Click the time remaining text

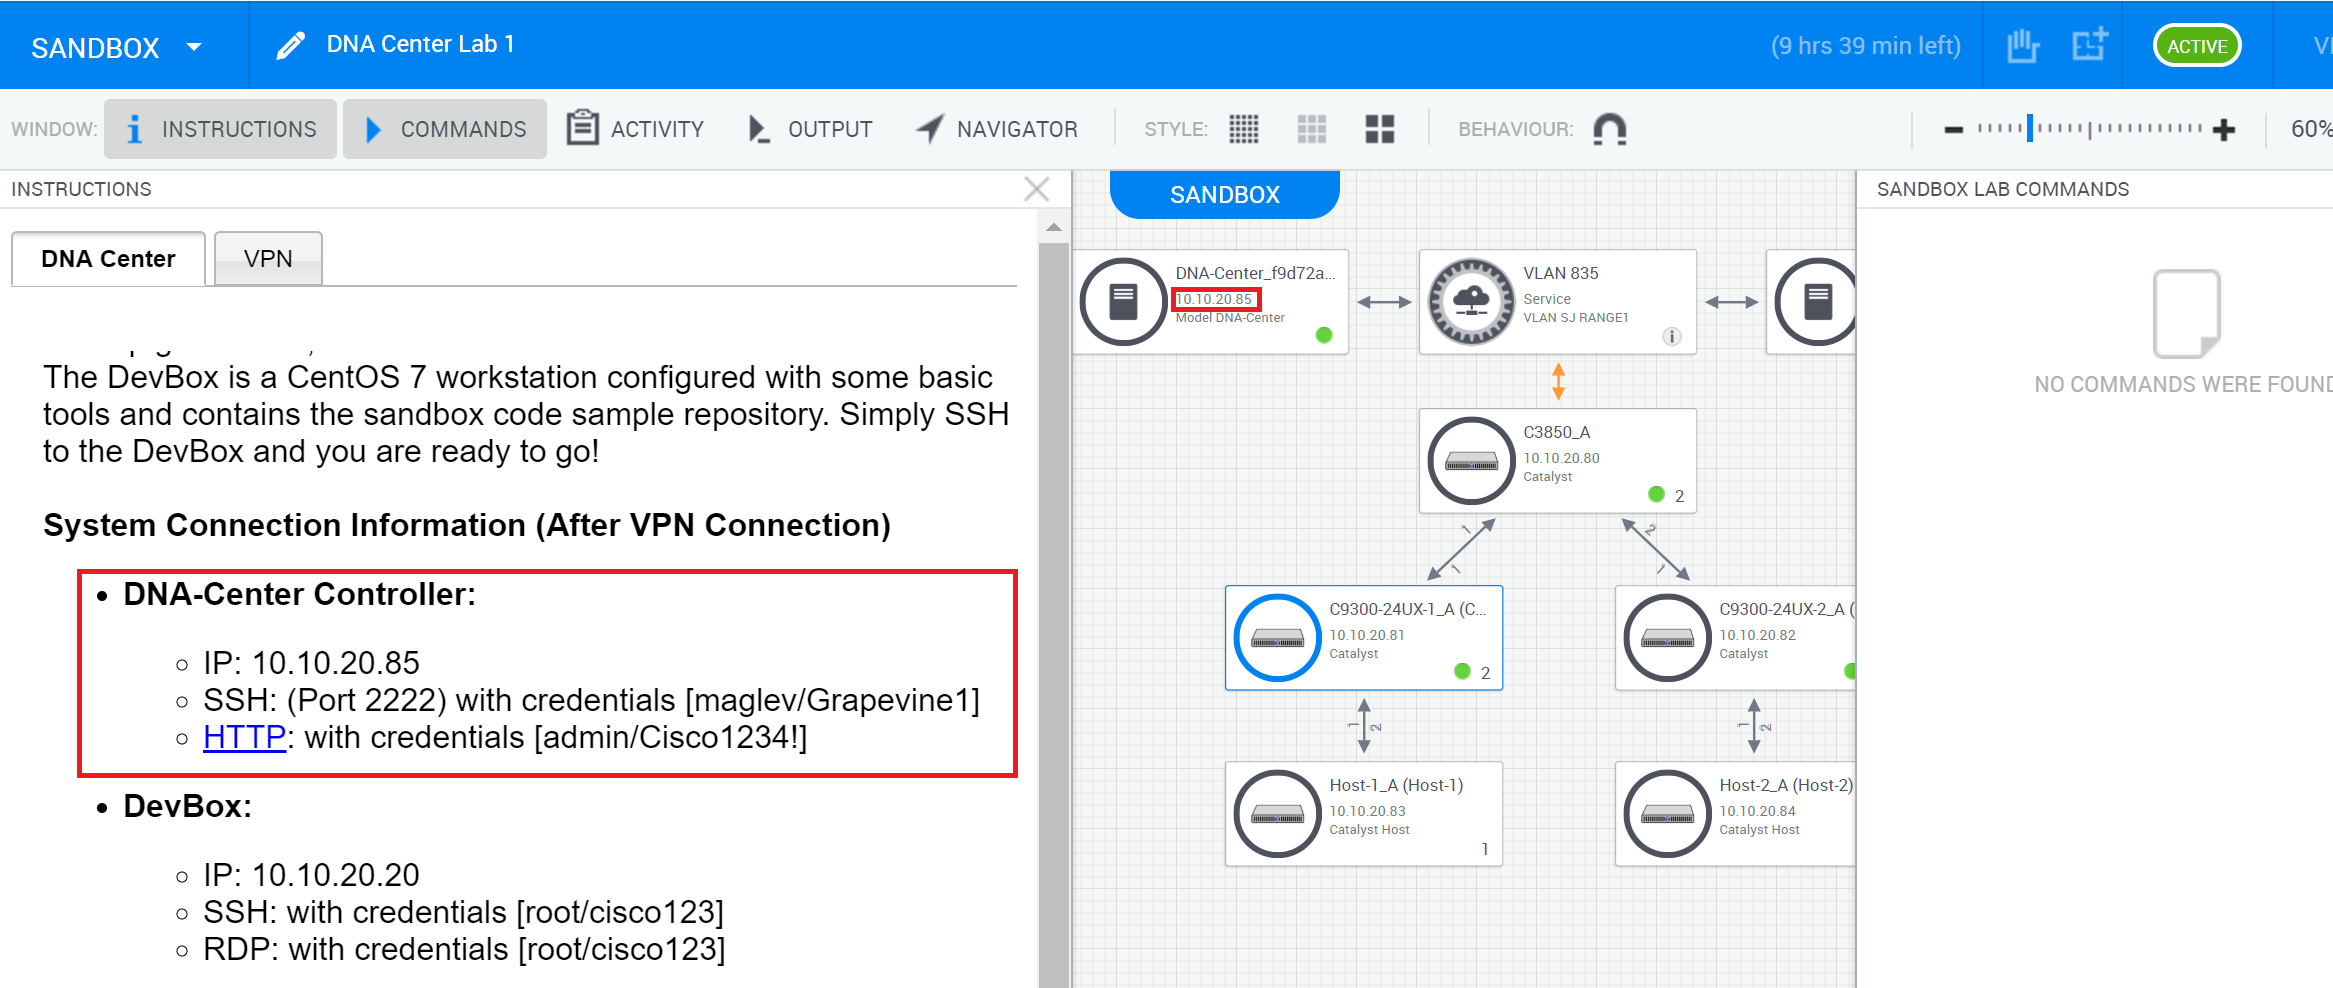(1865, 46)
